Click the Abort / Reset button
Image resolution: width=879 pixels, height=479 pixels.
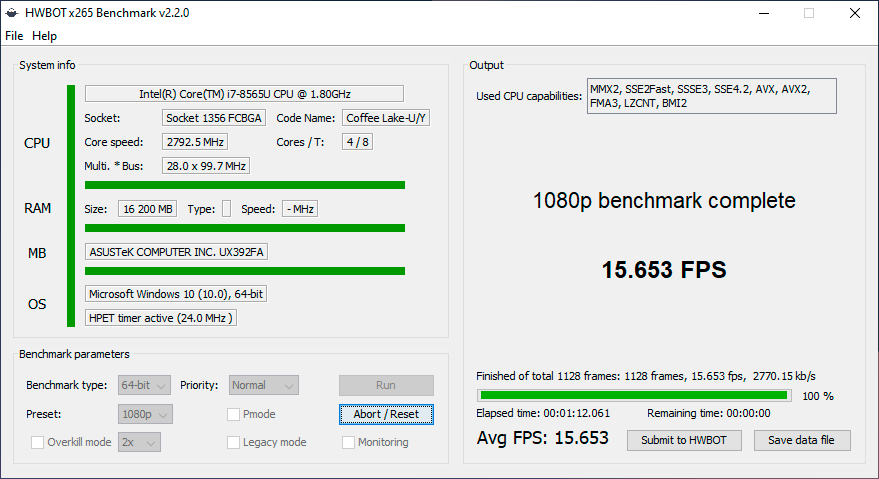coord(386,414)
